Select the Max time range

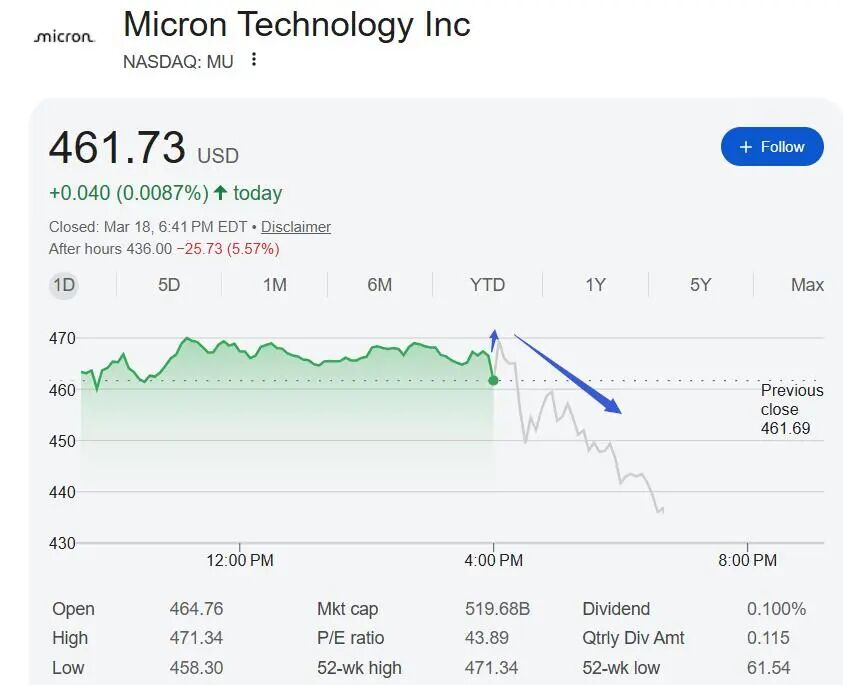pos(806,285)
